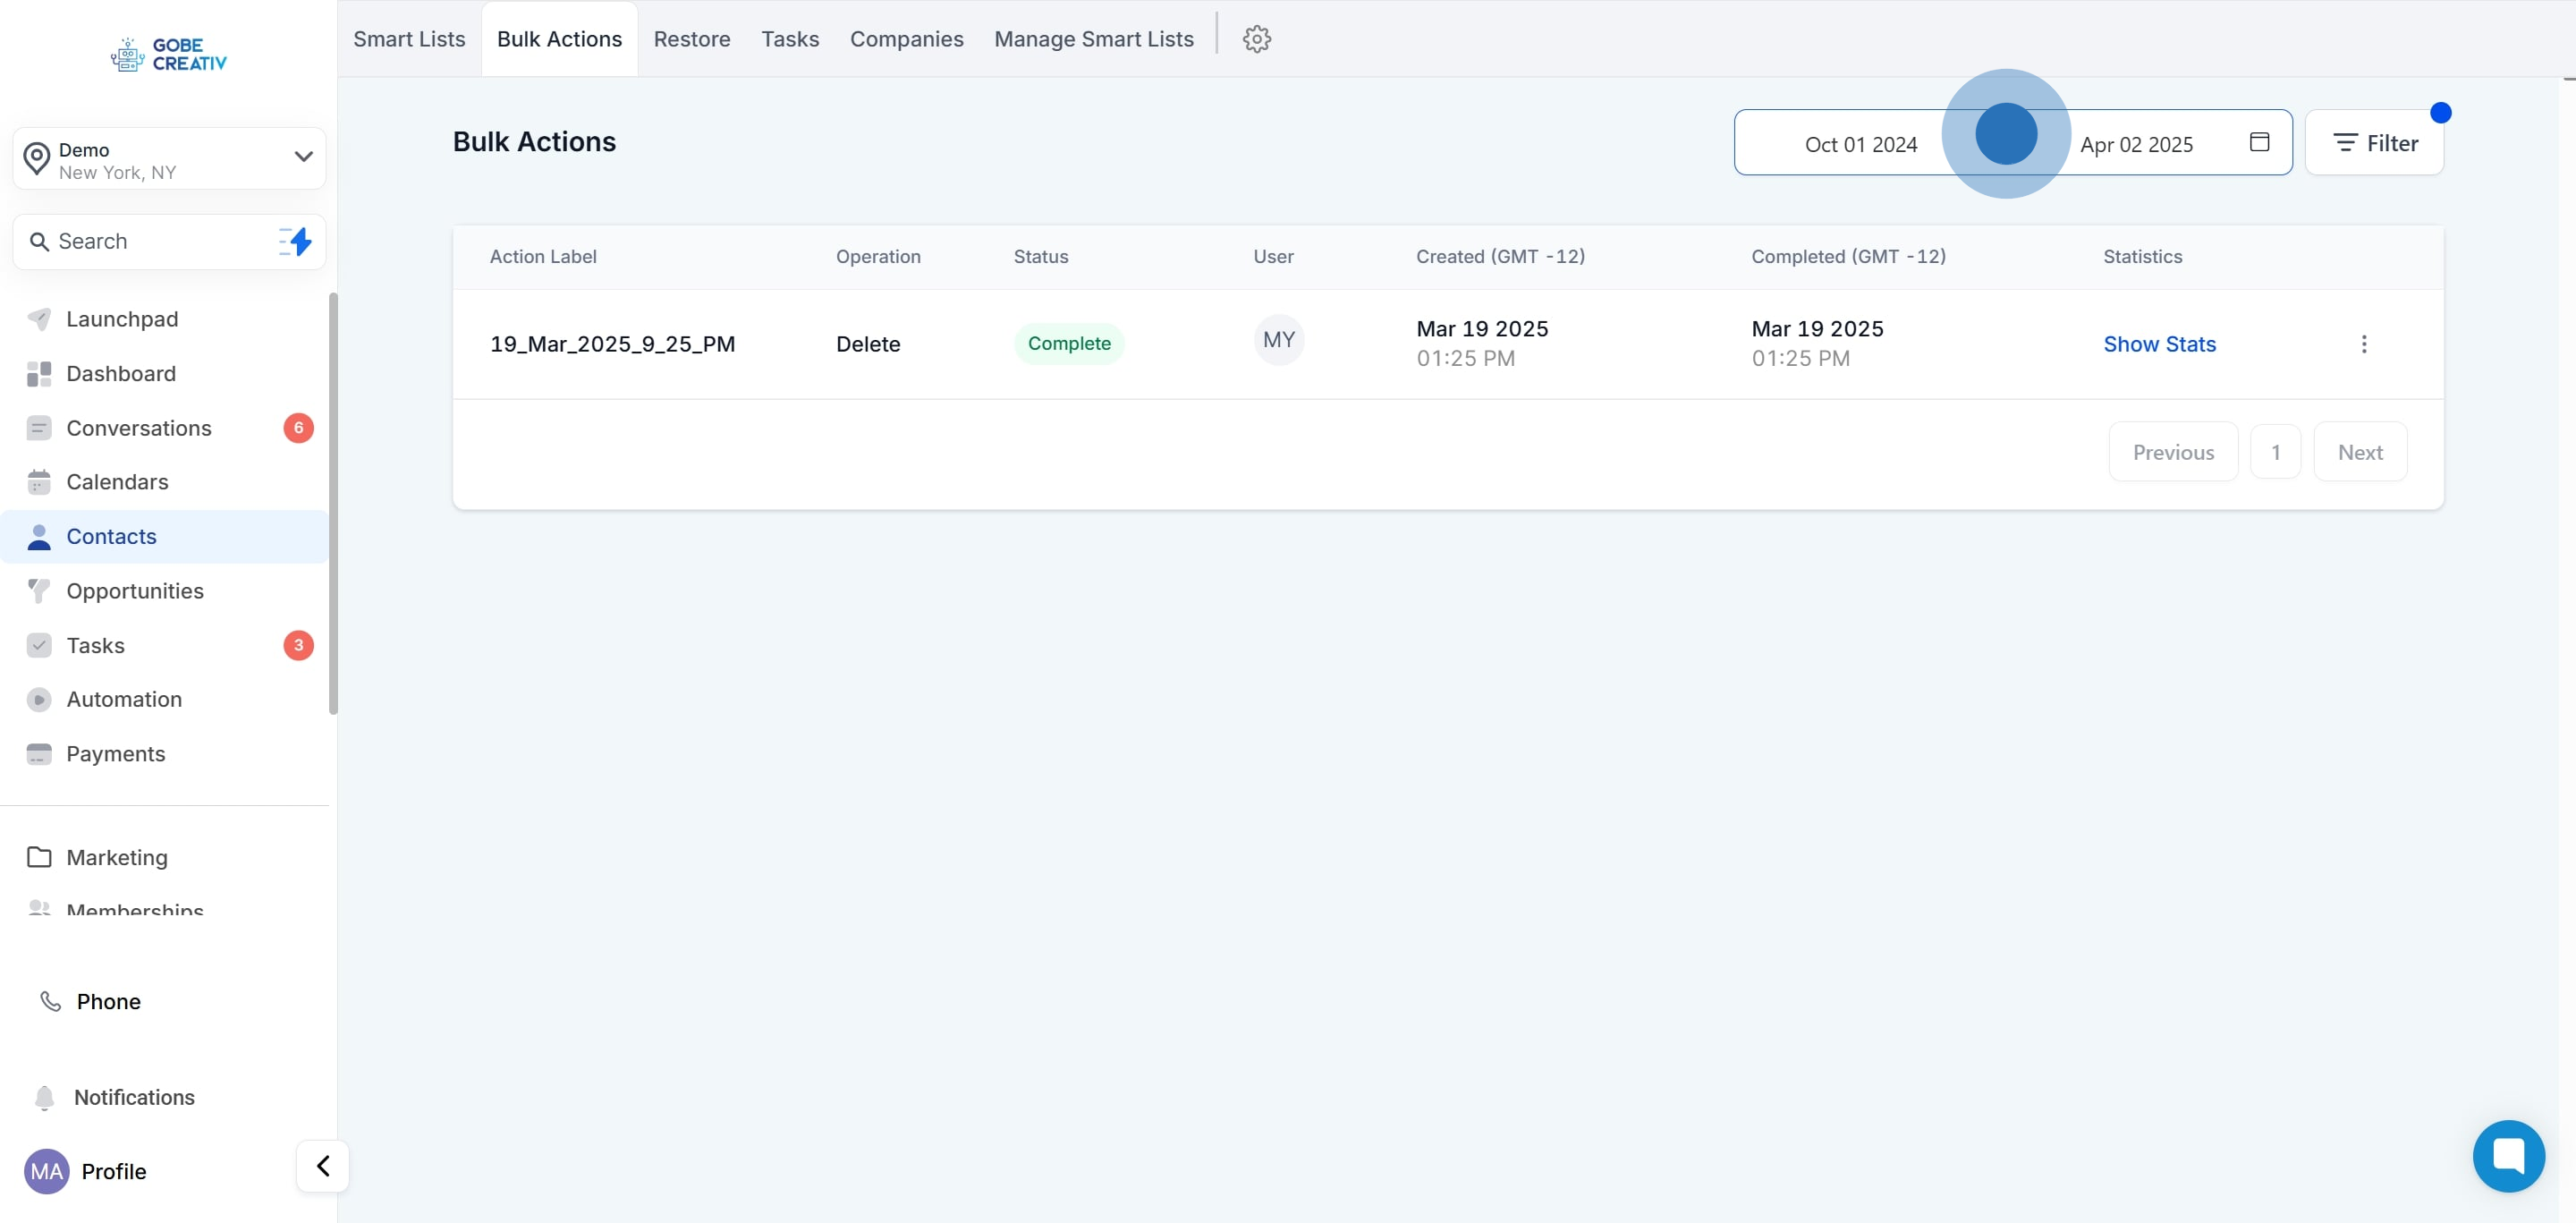Click the Phone icon in sidebar

(50, 1001)
